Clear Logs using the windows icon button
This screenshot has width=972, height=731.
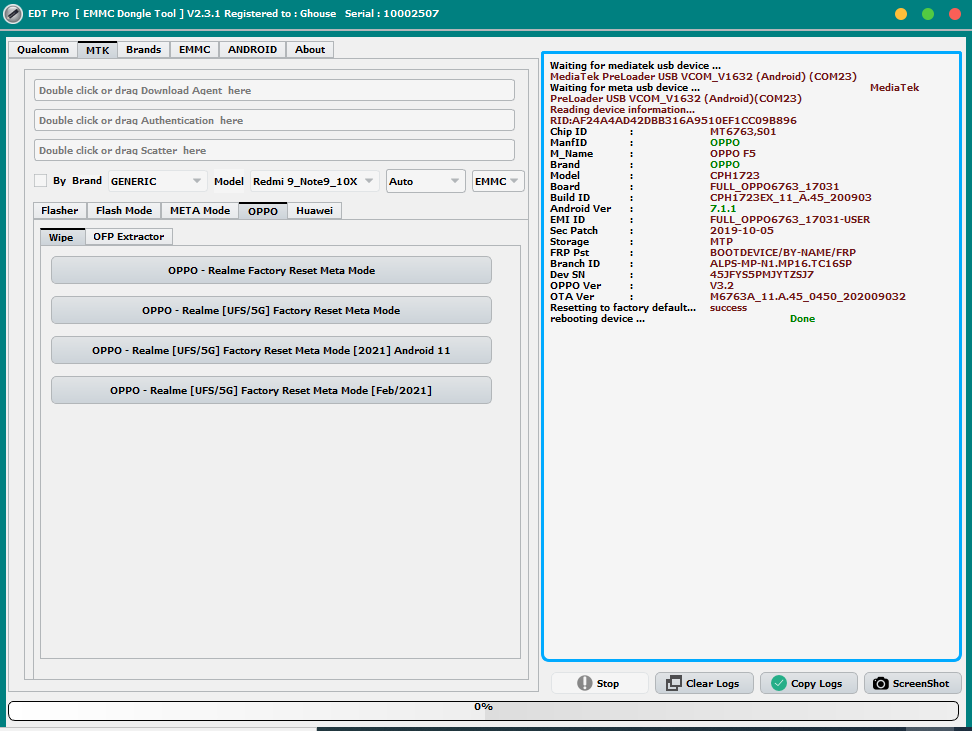pyautogui.click(x=703, y=683)
